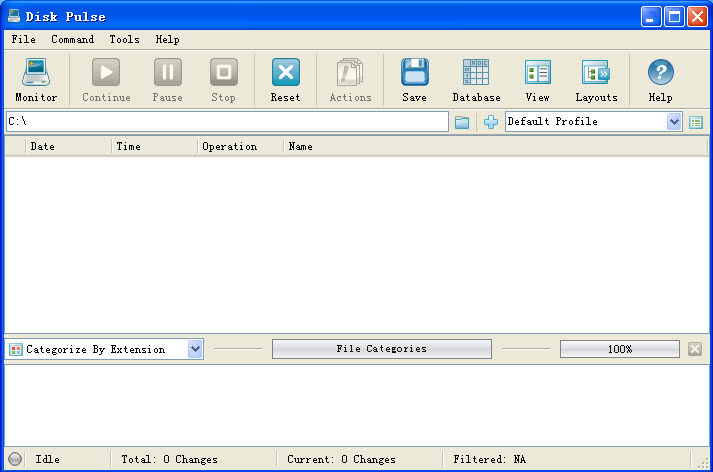Start monitoring with the Monitor icon
Screen dimensions: 713x472
[36, 80]
